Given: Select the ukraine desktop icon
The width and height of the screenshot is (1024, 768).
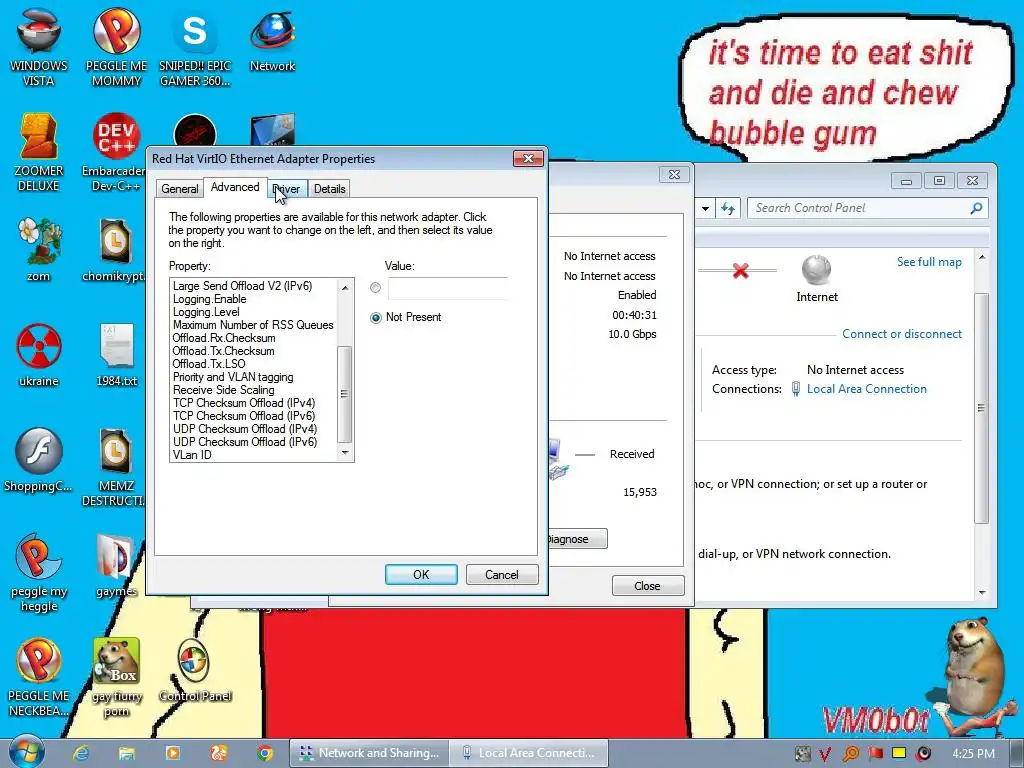Looking at the screenshot, I should pyautogui.click(x=39, y=354).
